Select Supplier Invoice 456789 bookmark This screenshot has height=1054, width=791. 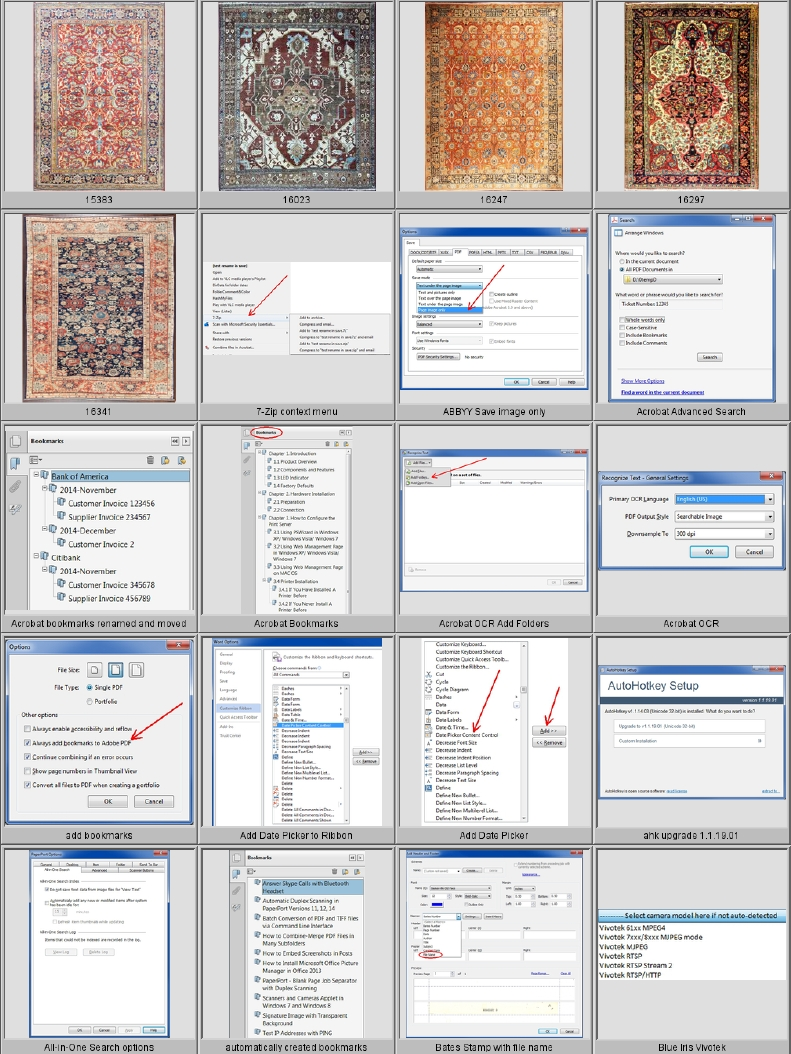pos(109,598)
